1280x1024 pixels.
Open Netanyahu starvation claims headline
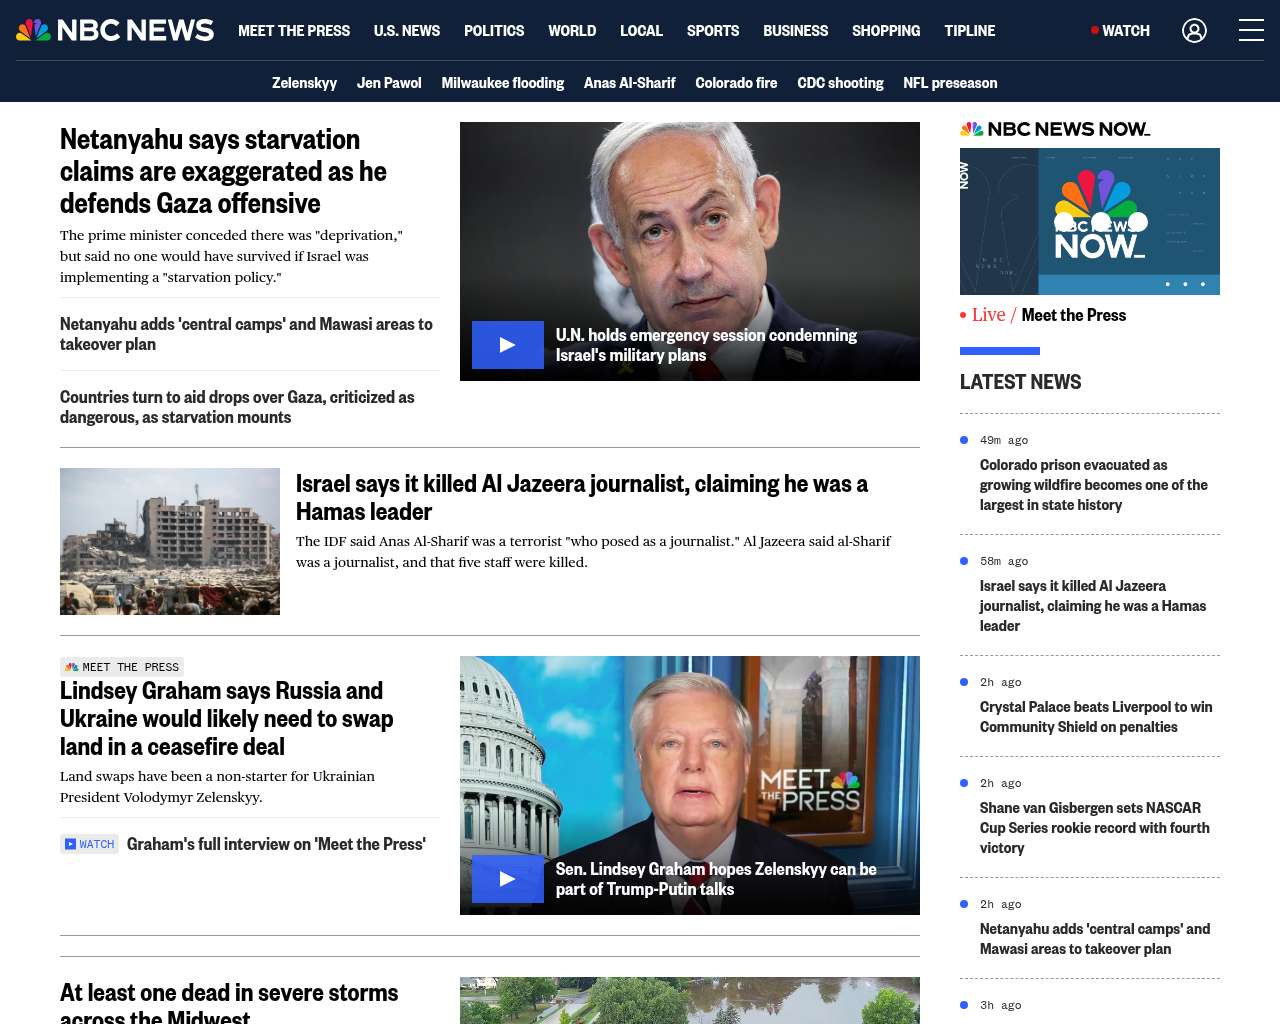coord(223,171)
